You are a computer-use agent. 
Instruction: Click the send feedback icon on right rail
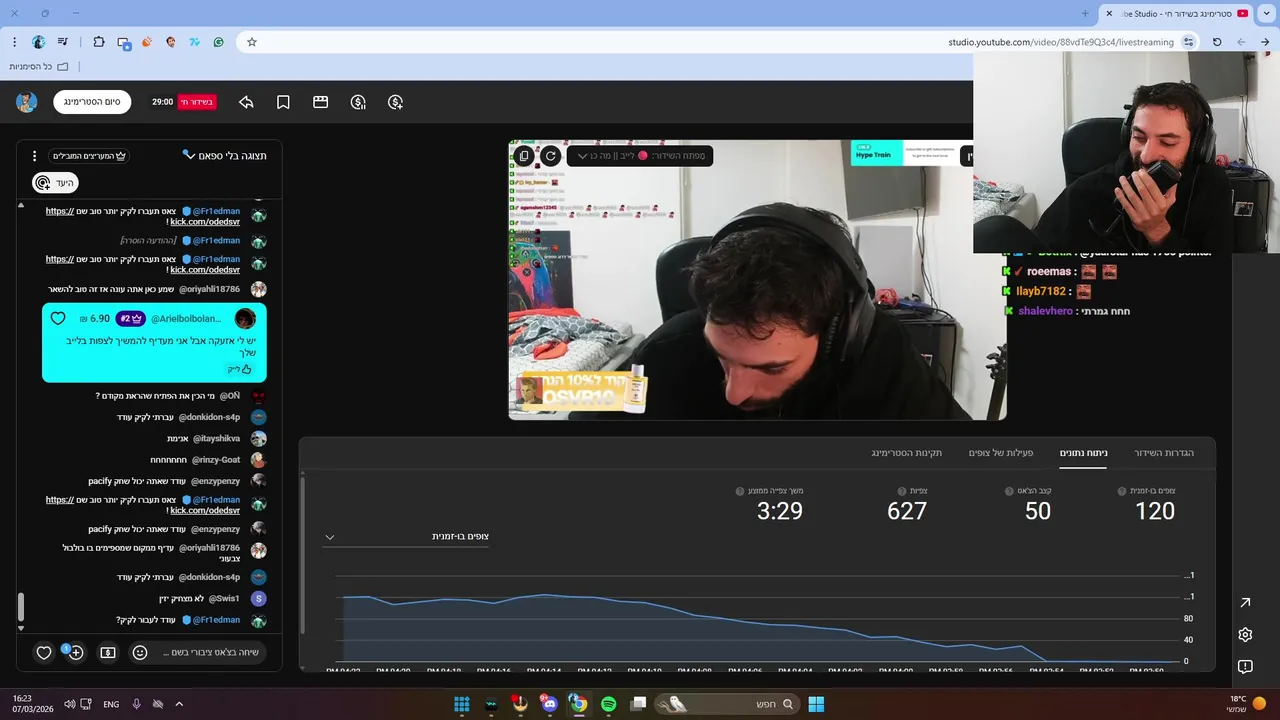pos(1245,667)
